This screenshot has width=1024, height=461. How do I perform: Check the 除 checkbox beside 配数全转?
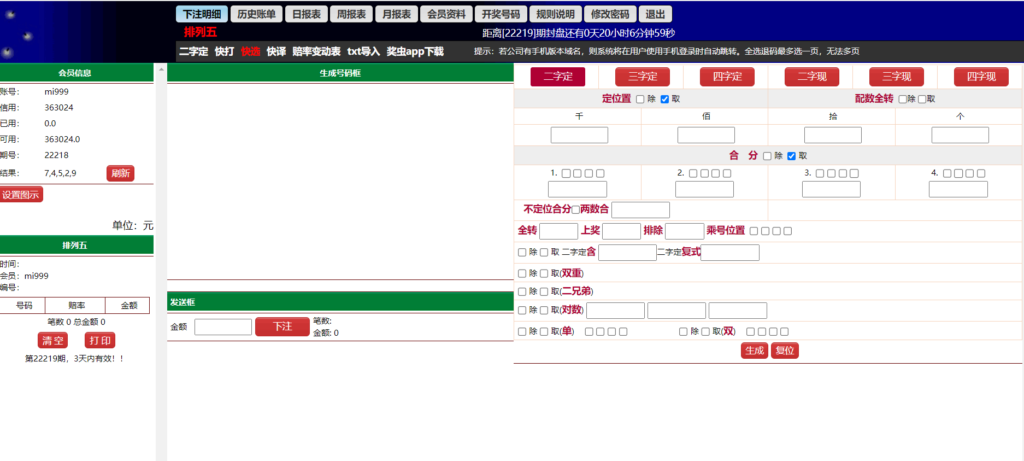pos(903,99)
